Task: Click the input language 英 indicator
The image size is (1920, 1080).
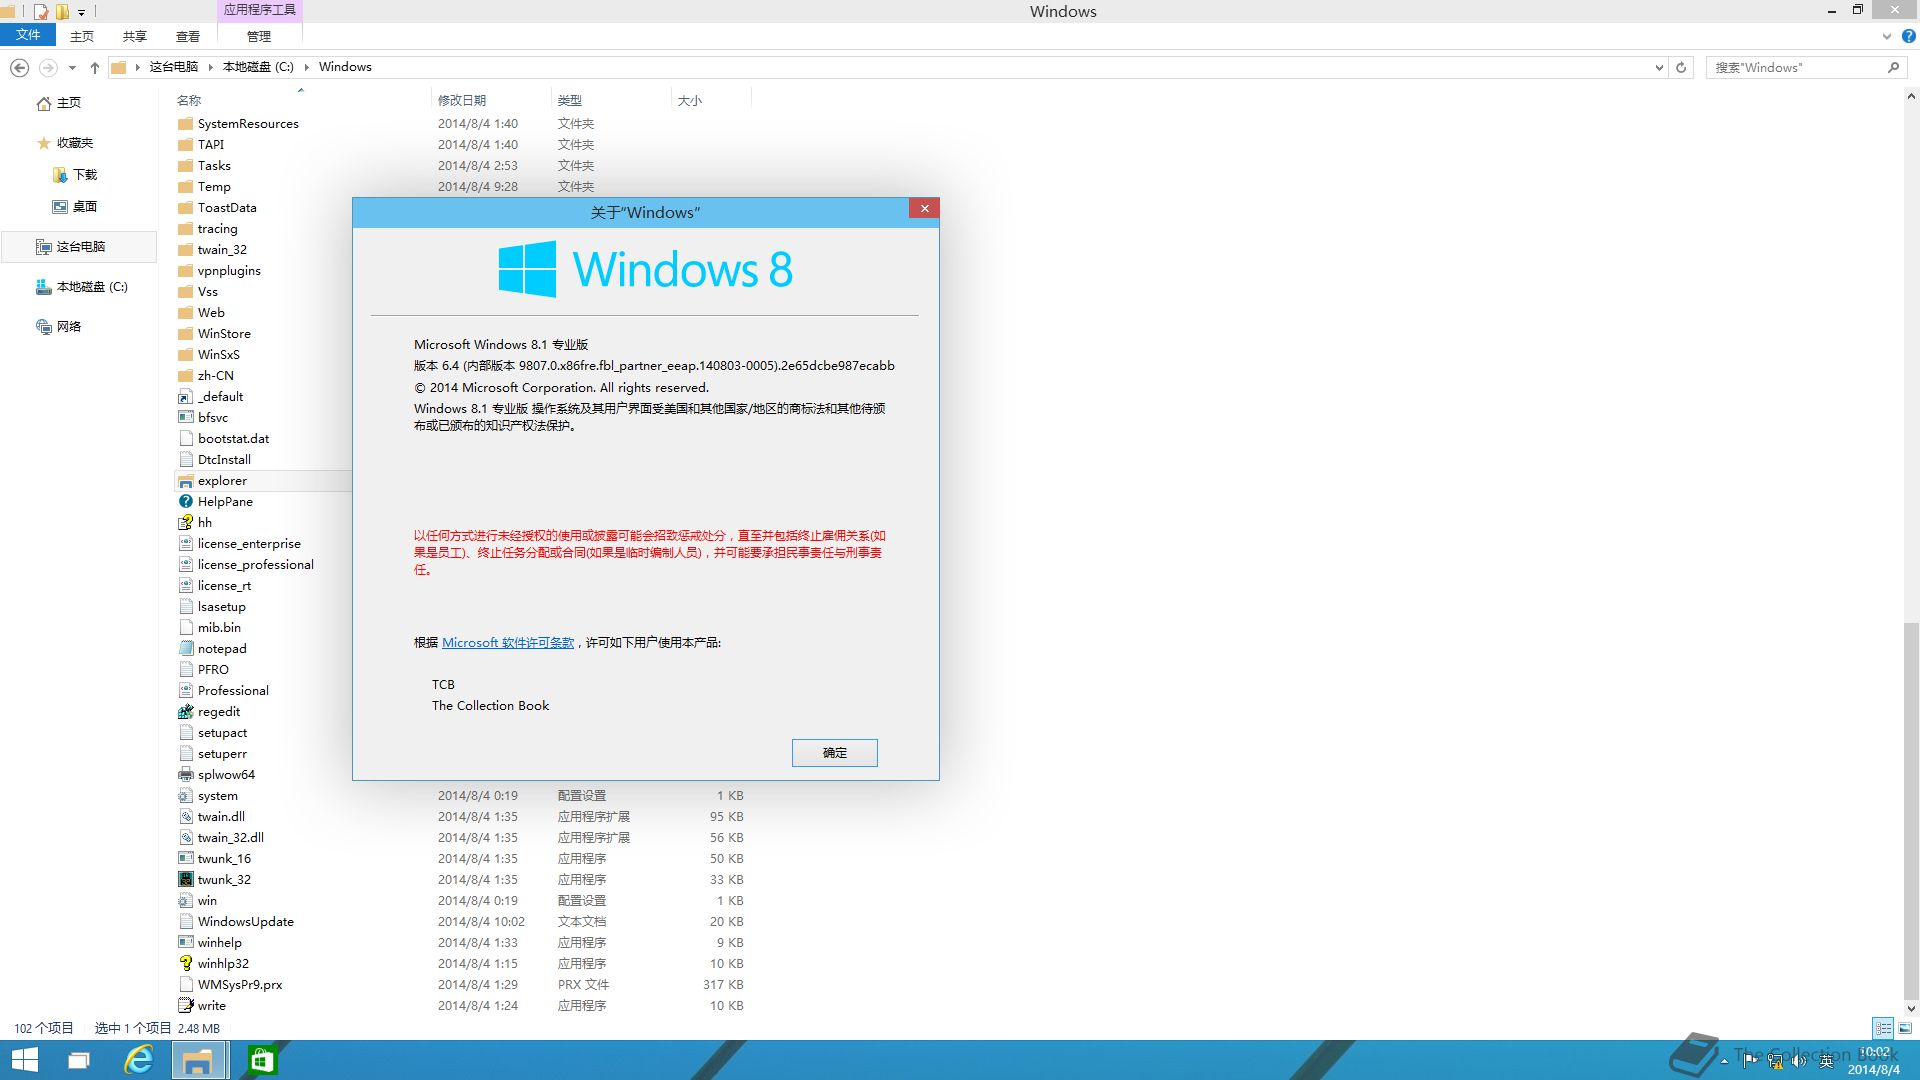Action: click(x=1826, y=1061)
